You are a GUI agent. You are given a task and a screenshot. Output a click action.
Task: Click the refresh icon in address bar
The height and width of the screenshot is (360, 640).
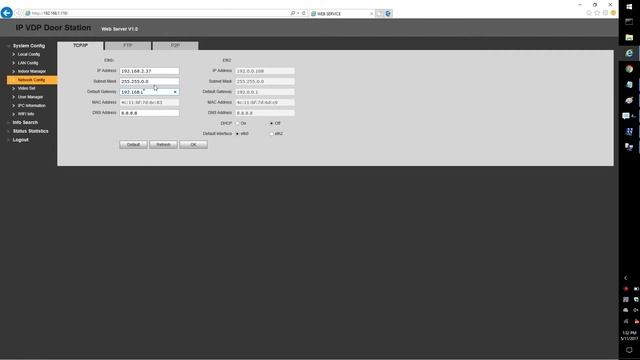pos(304,13)
